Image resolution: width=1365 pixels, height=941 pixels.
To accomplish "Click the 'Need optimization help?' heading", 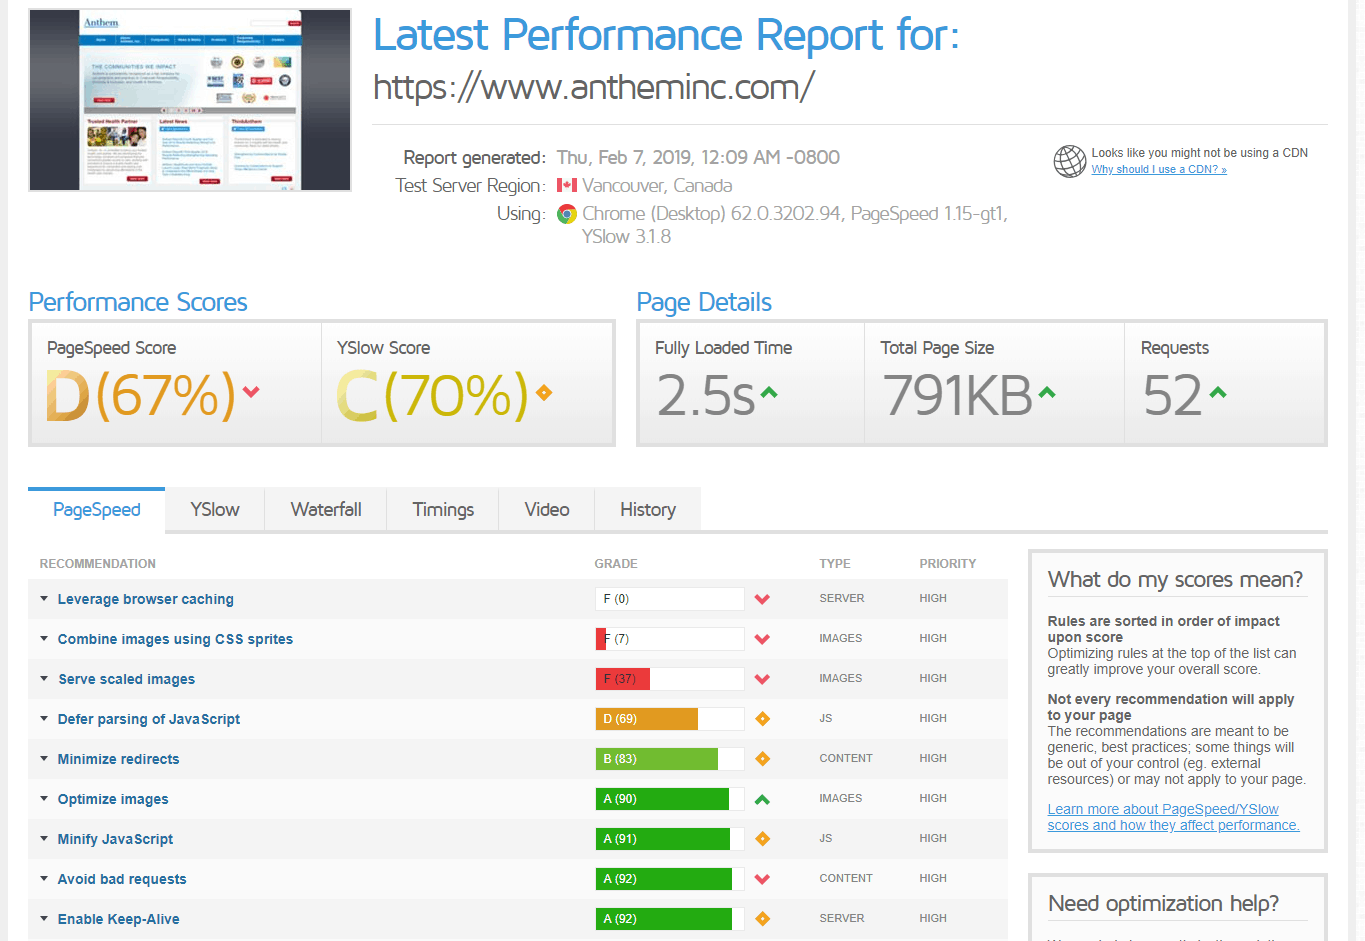I will pos(1163,904).
